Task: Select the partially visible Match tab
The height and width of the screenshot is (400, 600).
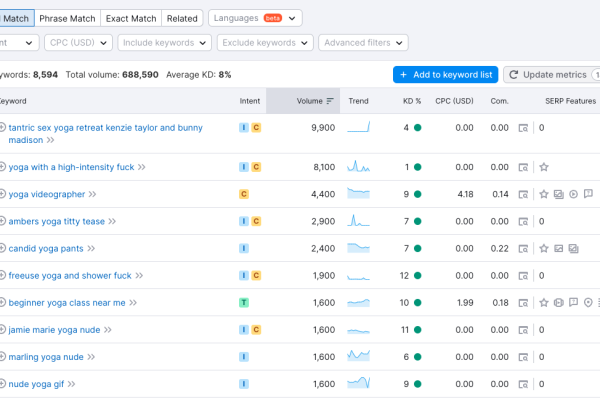Action: click(x=16, y=18)
